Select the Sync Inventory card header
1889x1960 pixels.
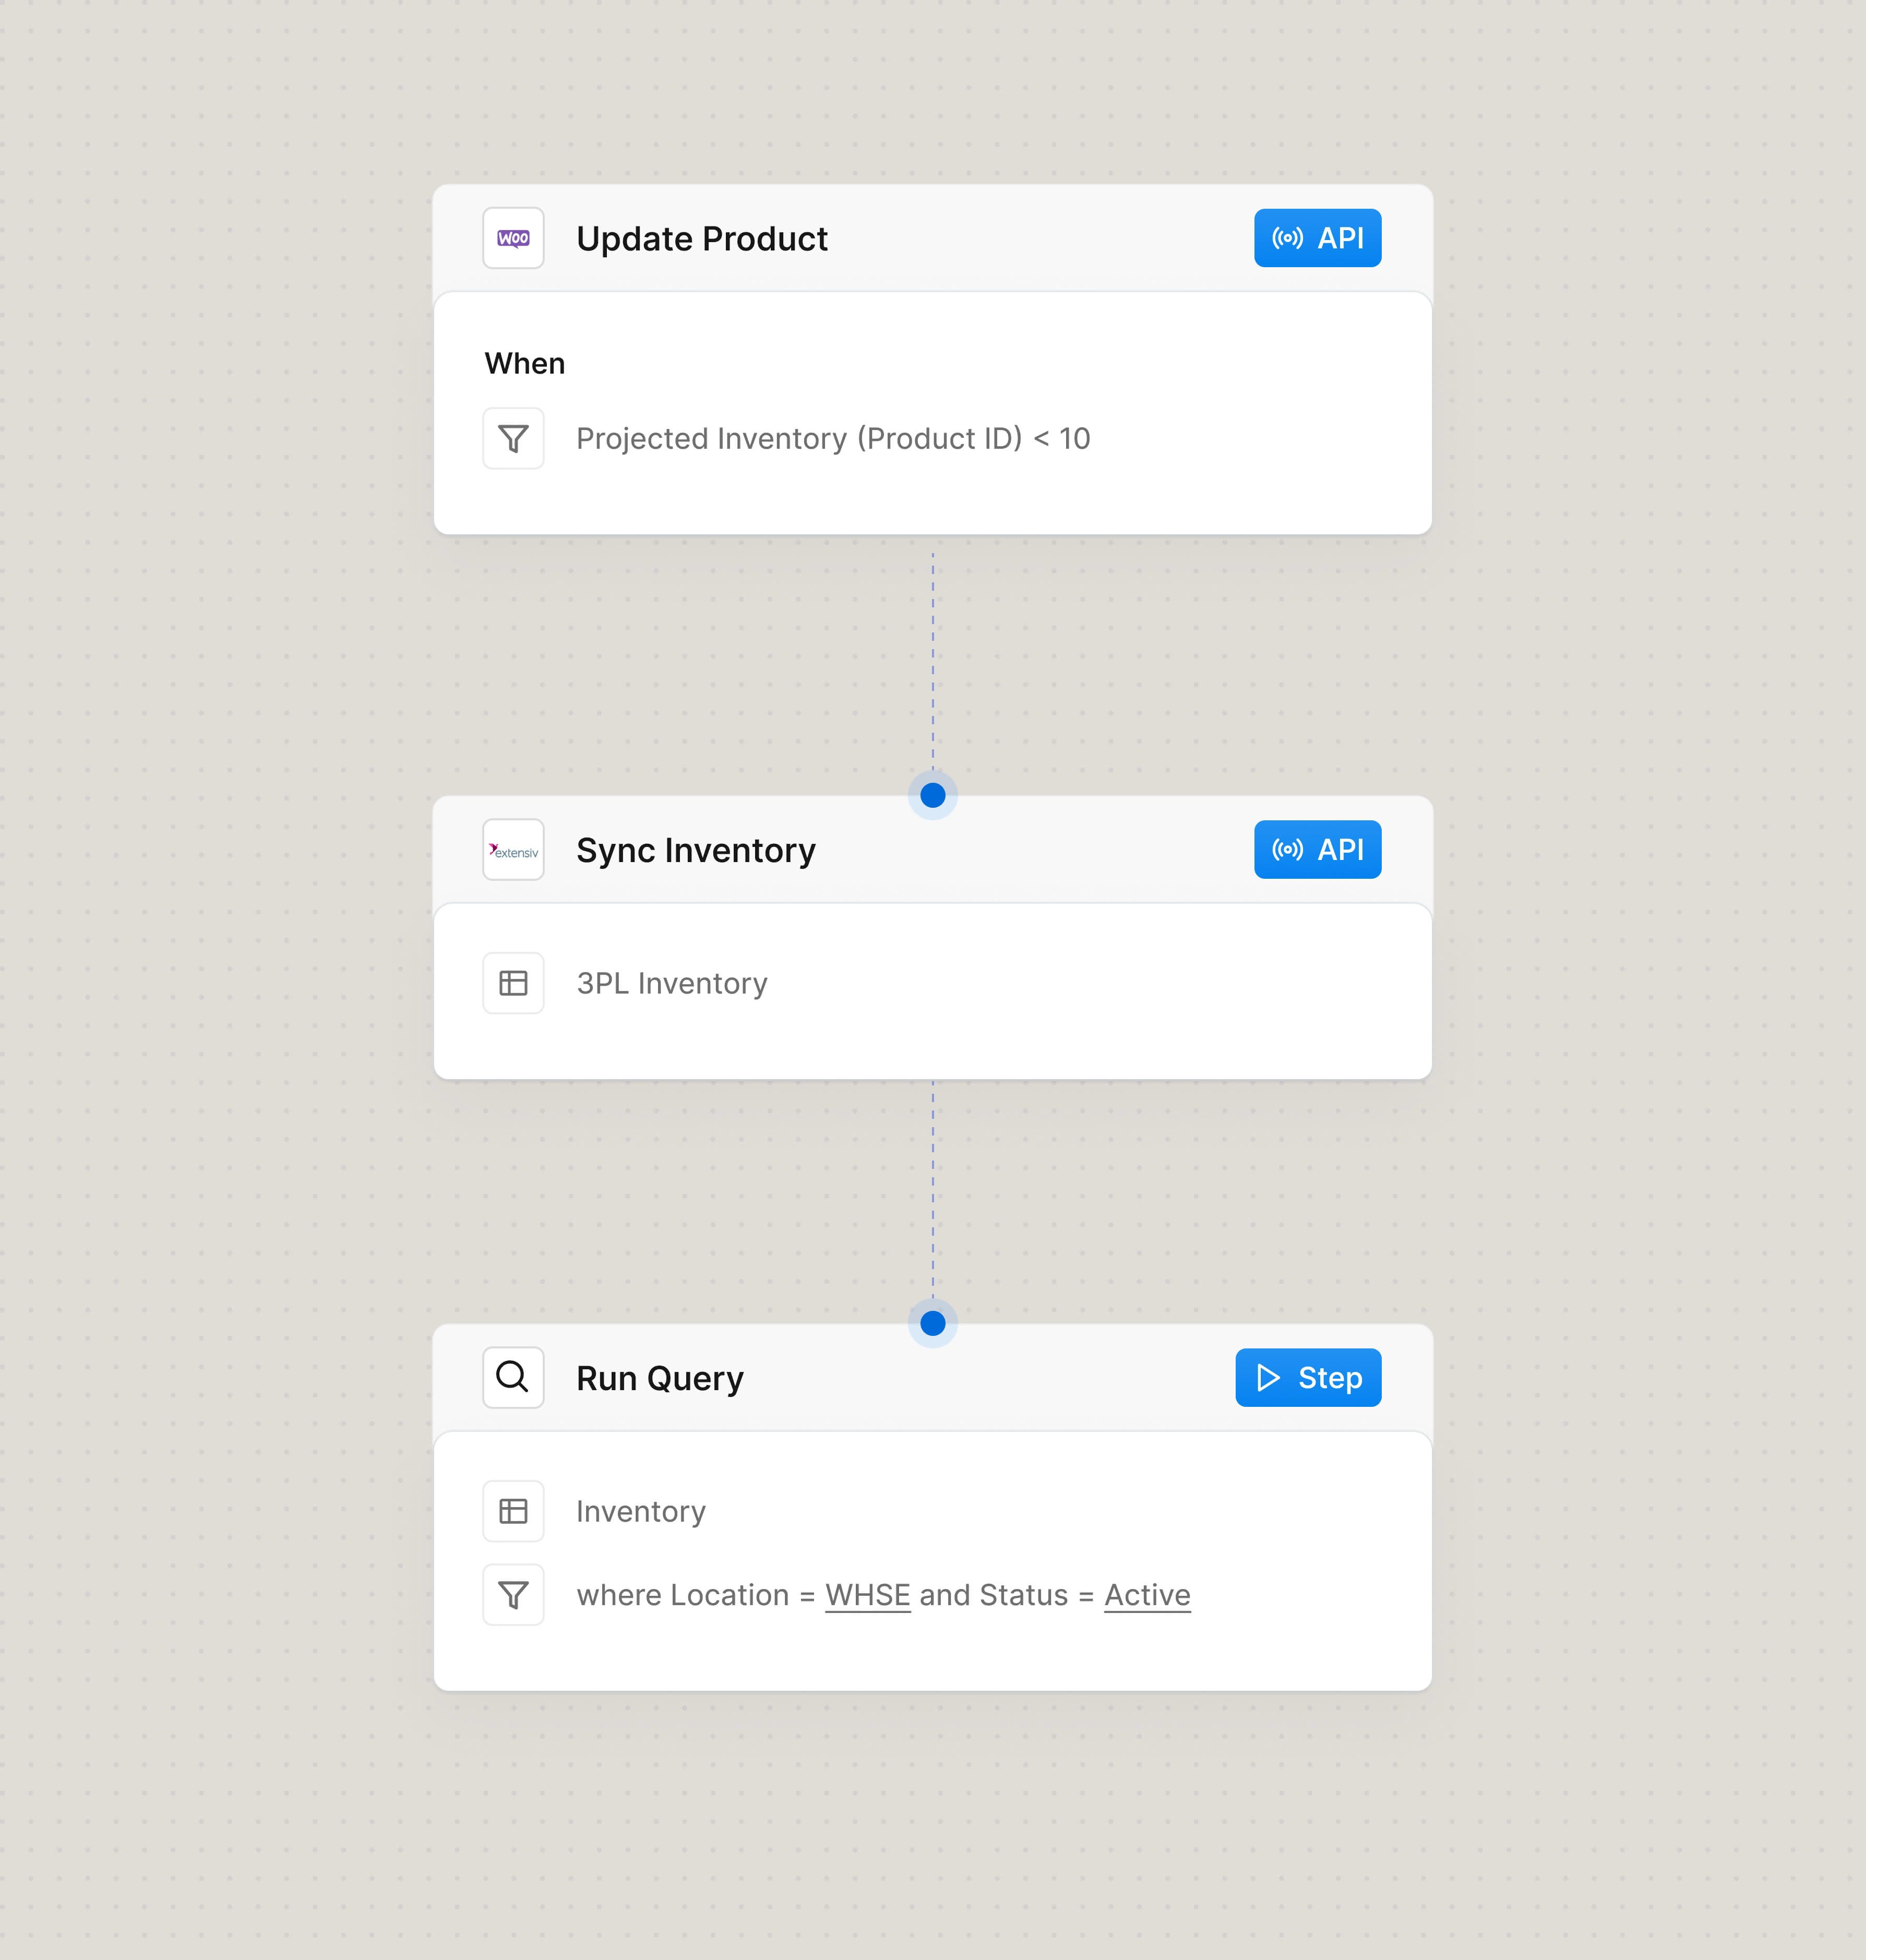(x=696, y=849)
